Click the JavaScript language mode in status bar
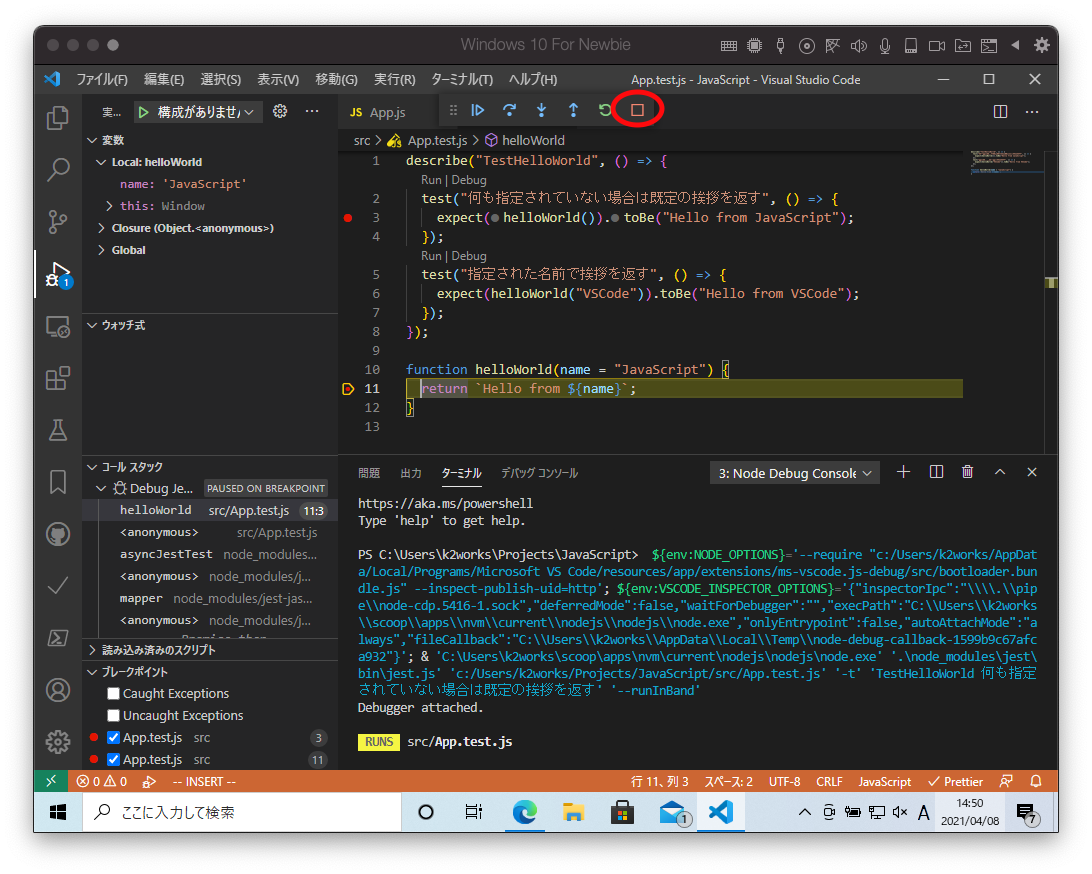This screenshot has width=1092, height=874. pyautogui.click(x=884, y=781)
